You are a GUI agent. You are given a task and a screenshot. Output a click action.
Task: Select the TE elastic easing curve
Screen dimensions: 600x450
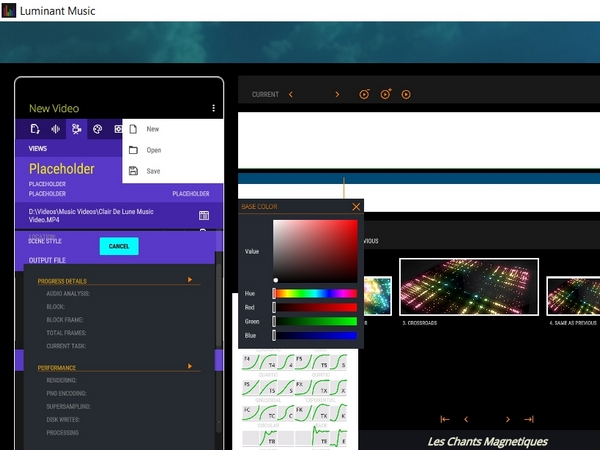click(321, 436)
